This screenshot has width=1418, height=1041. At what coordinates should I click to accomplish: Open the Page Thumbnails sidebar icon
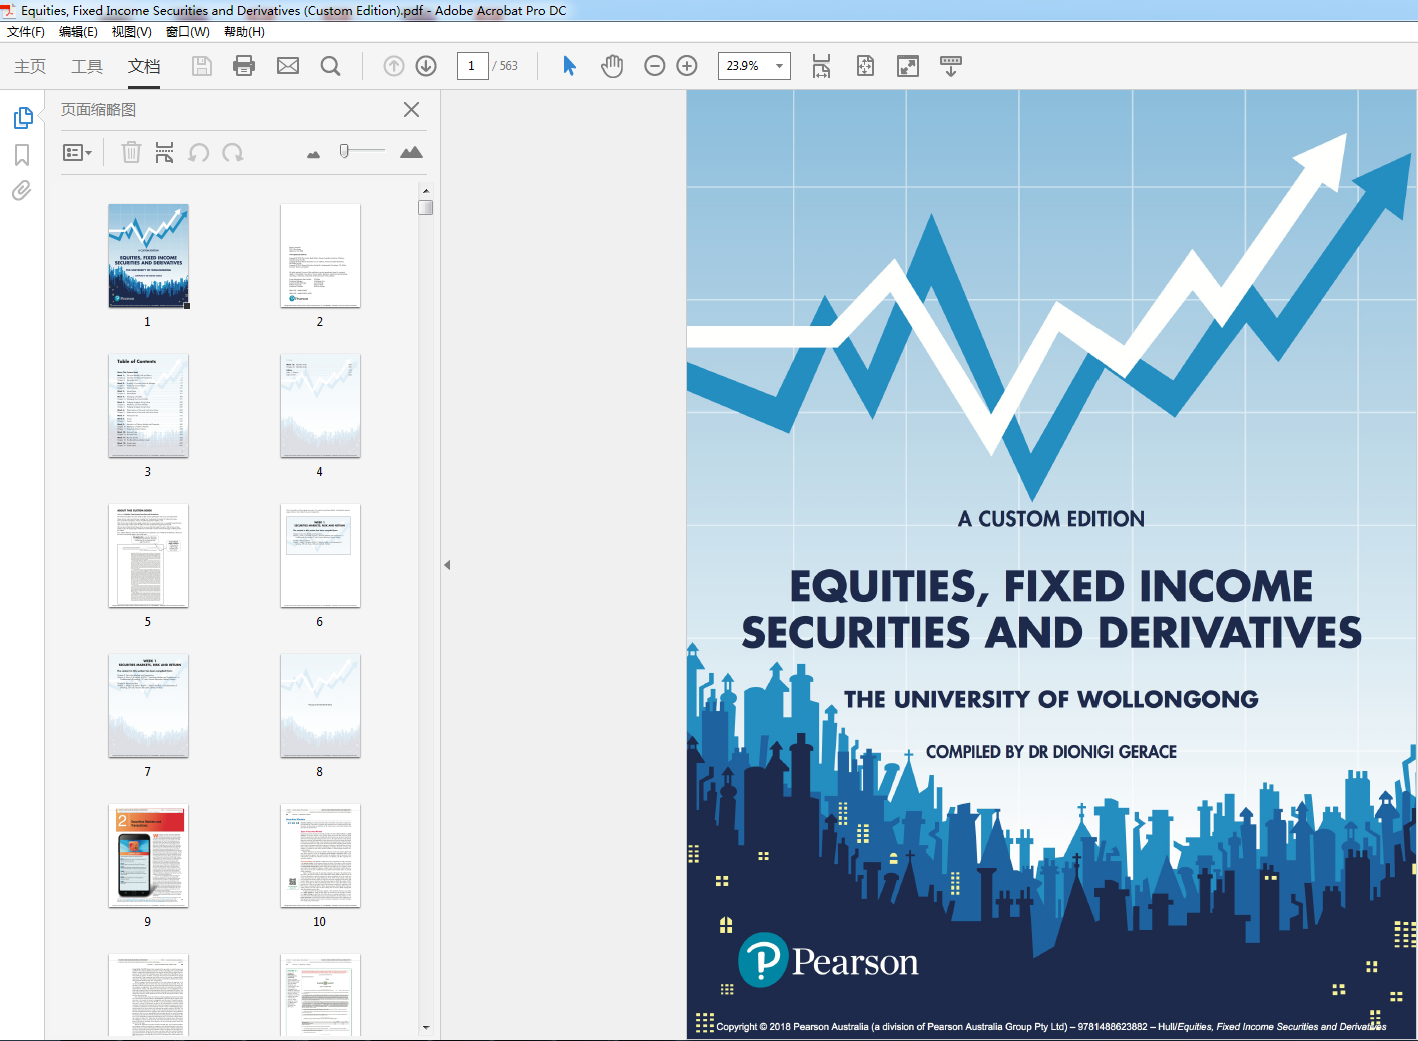tap(23, 118)
